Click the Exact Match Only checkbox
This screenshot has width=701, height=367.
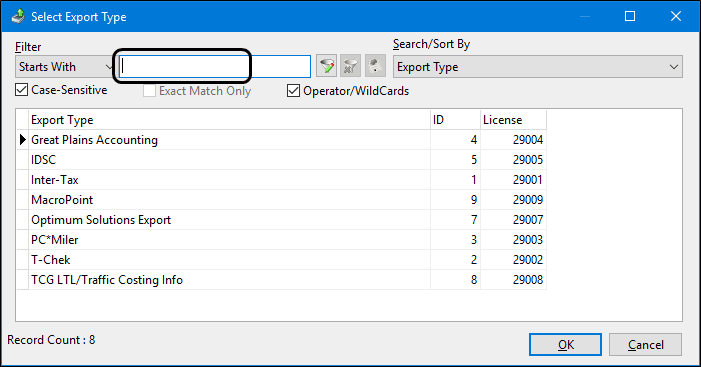point(149,91)
